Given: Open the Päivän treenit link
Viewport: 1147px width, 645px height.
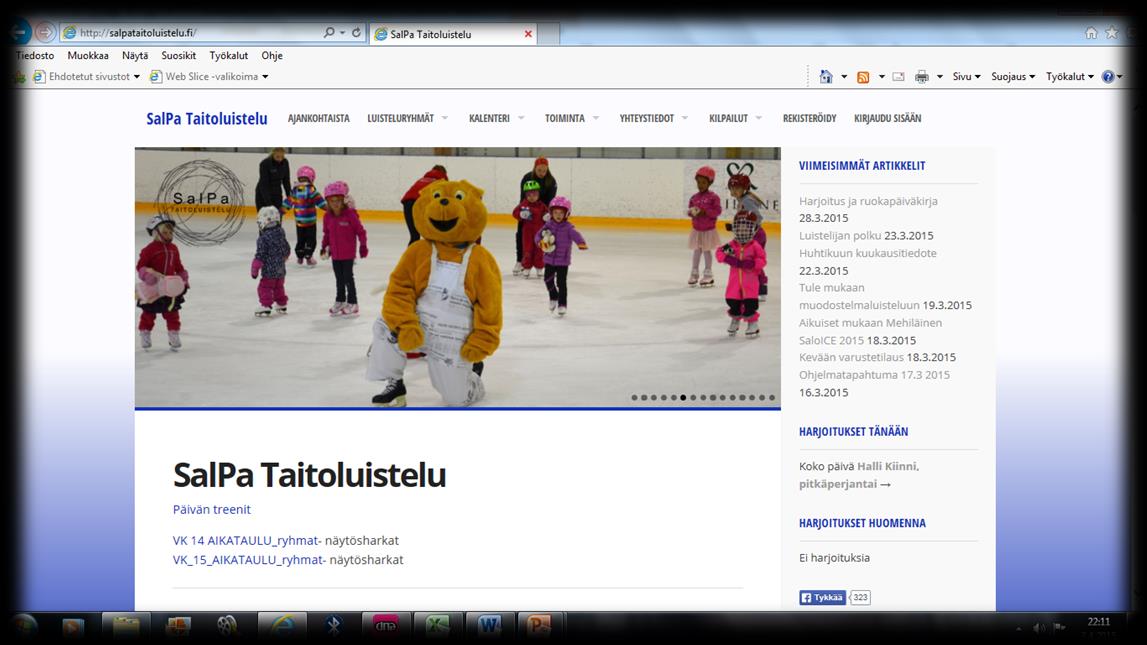Looking at the screenshot, I should point(211,510).
